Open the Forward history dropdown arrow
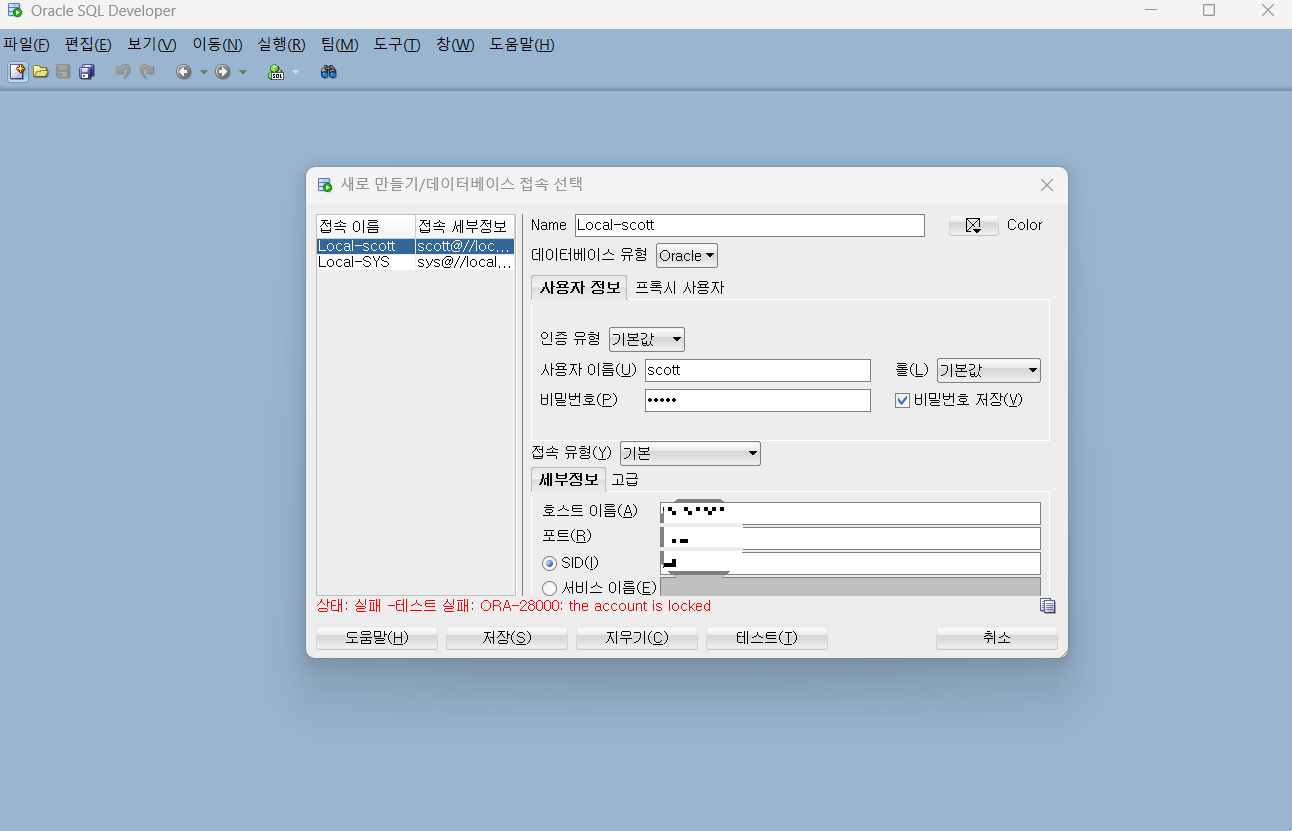This screenshot has width=1292, height=831. pos(242,72)
